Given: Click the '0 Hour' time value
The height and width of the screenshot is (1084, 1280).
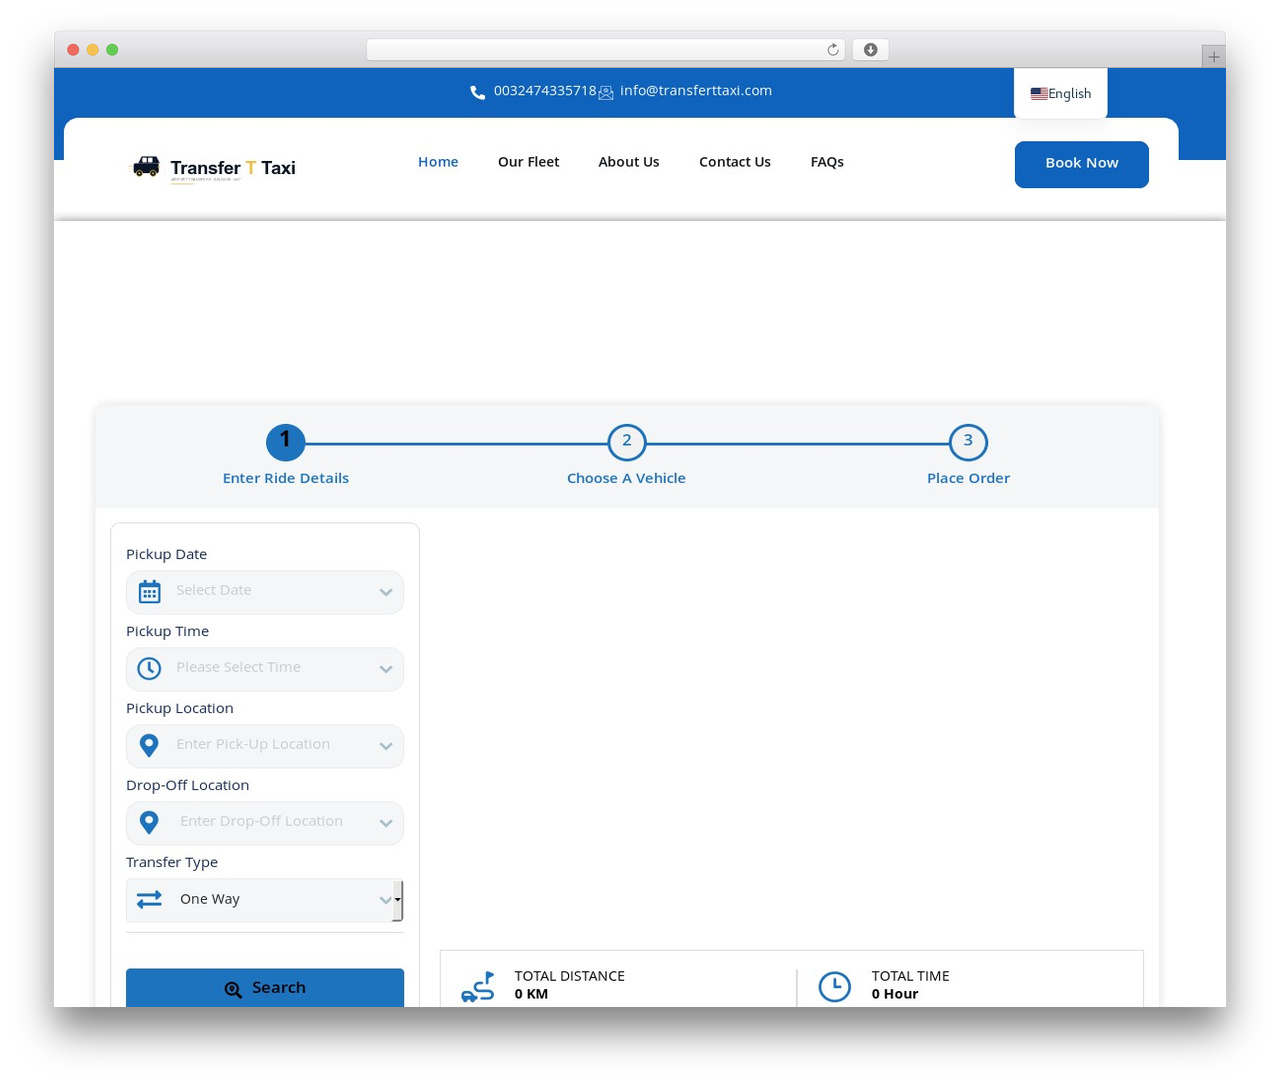Looking at the screenshot, I should [x=894, y=994].
